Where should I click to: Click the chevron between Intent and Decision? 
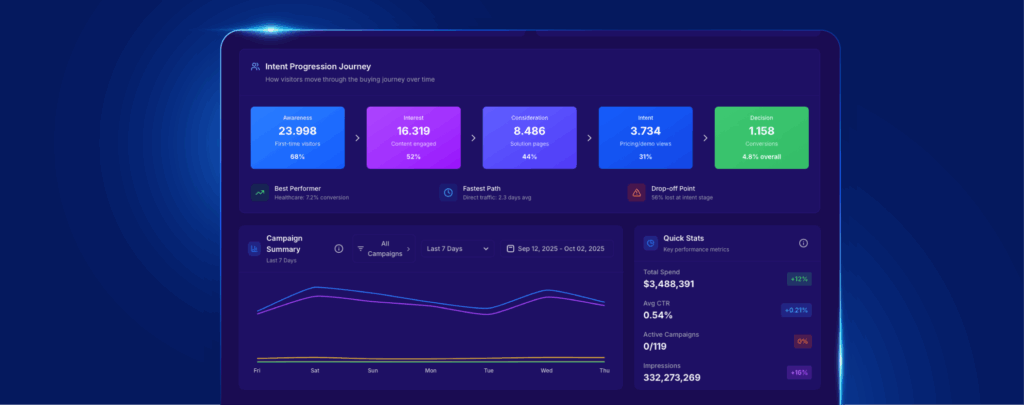pyautogui.click(x=705, y=138)
